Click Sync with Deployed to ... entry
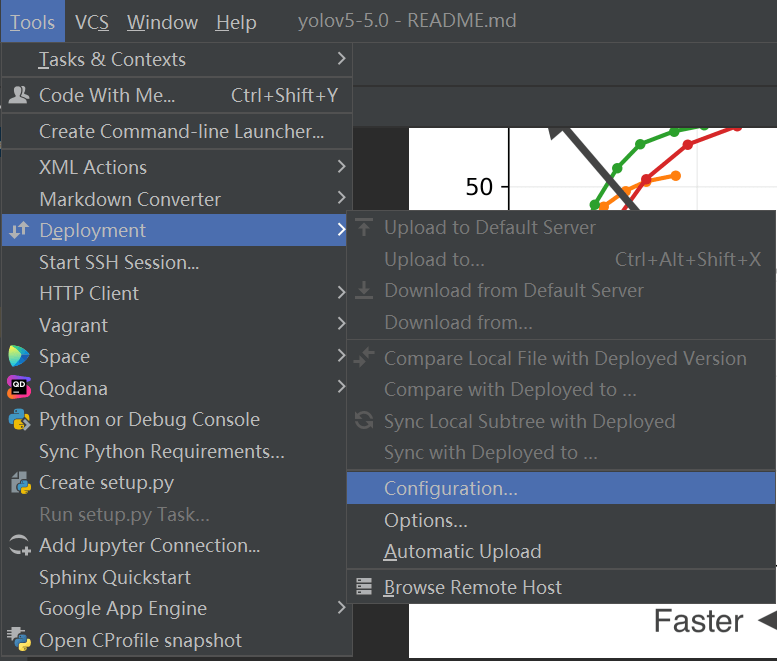Image resolution: width=777 pixels, height=661 pixels. [561, 452]
